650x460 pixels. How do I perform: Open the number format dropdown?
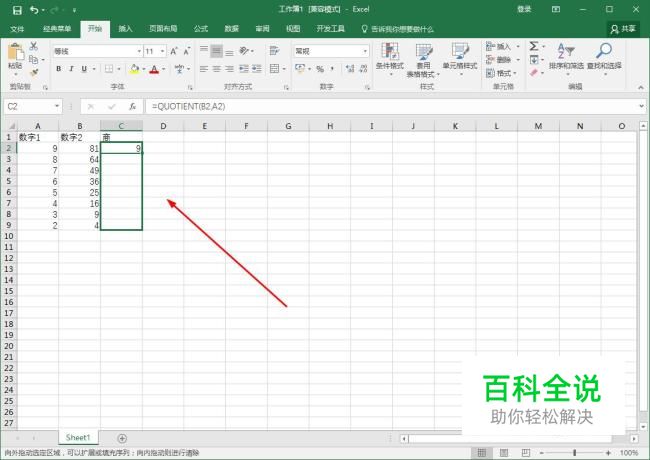click(x=365, y=51)
